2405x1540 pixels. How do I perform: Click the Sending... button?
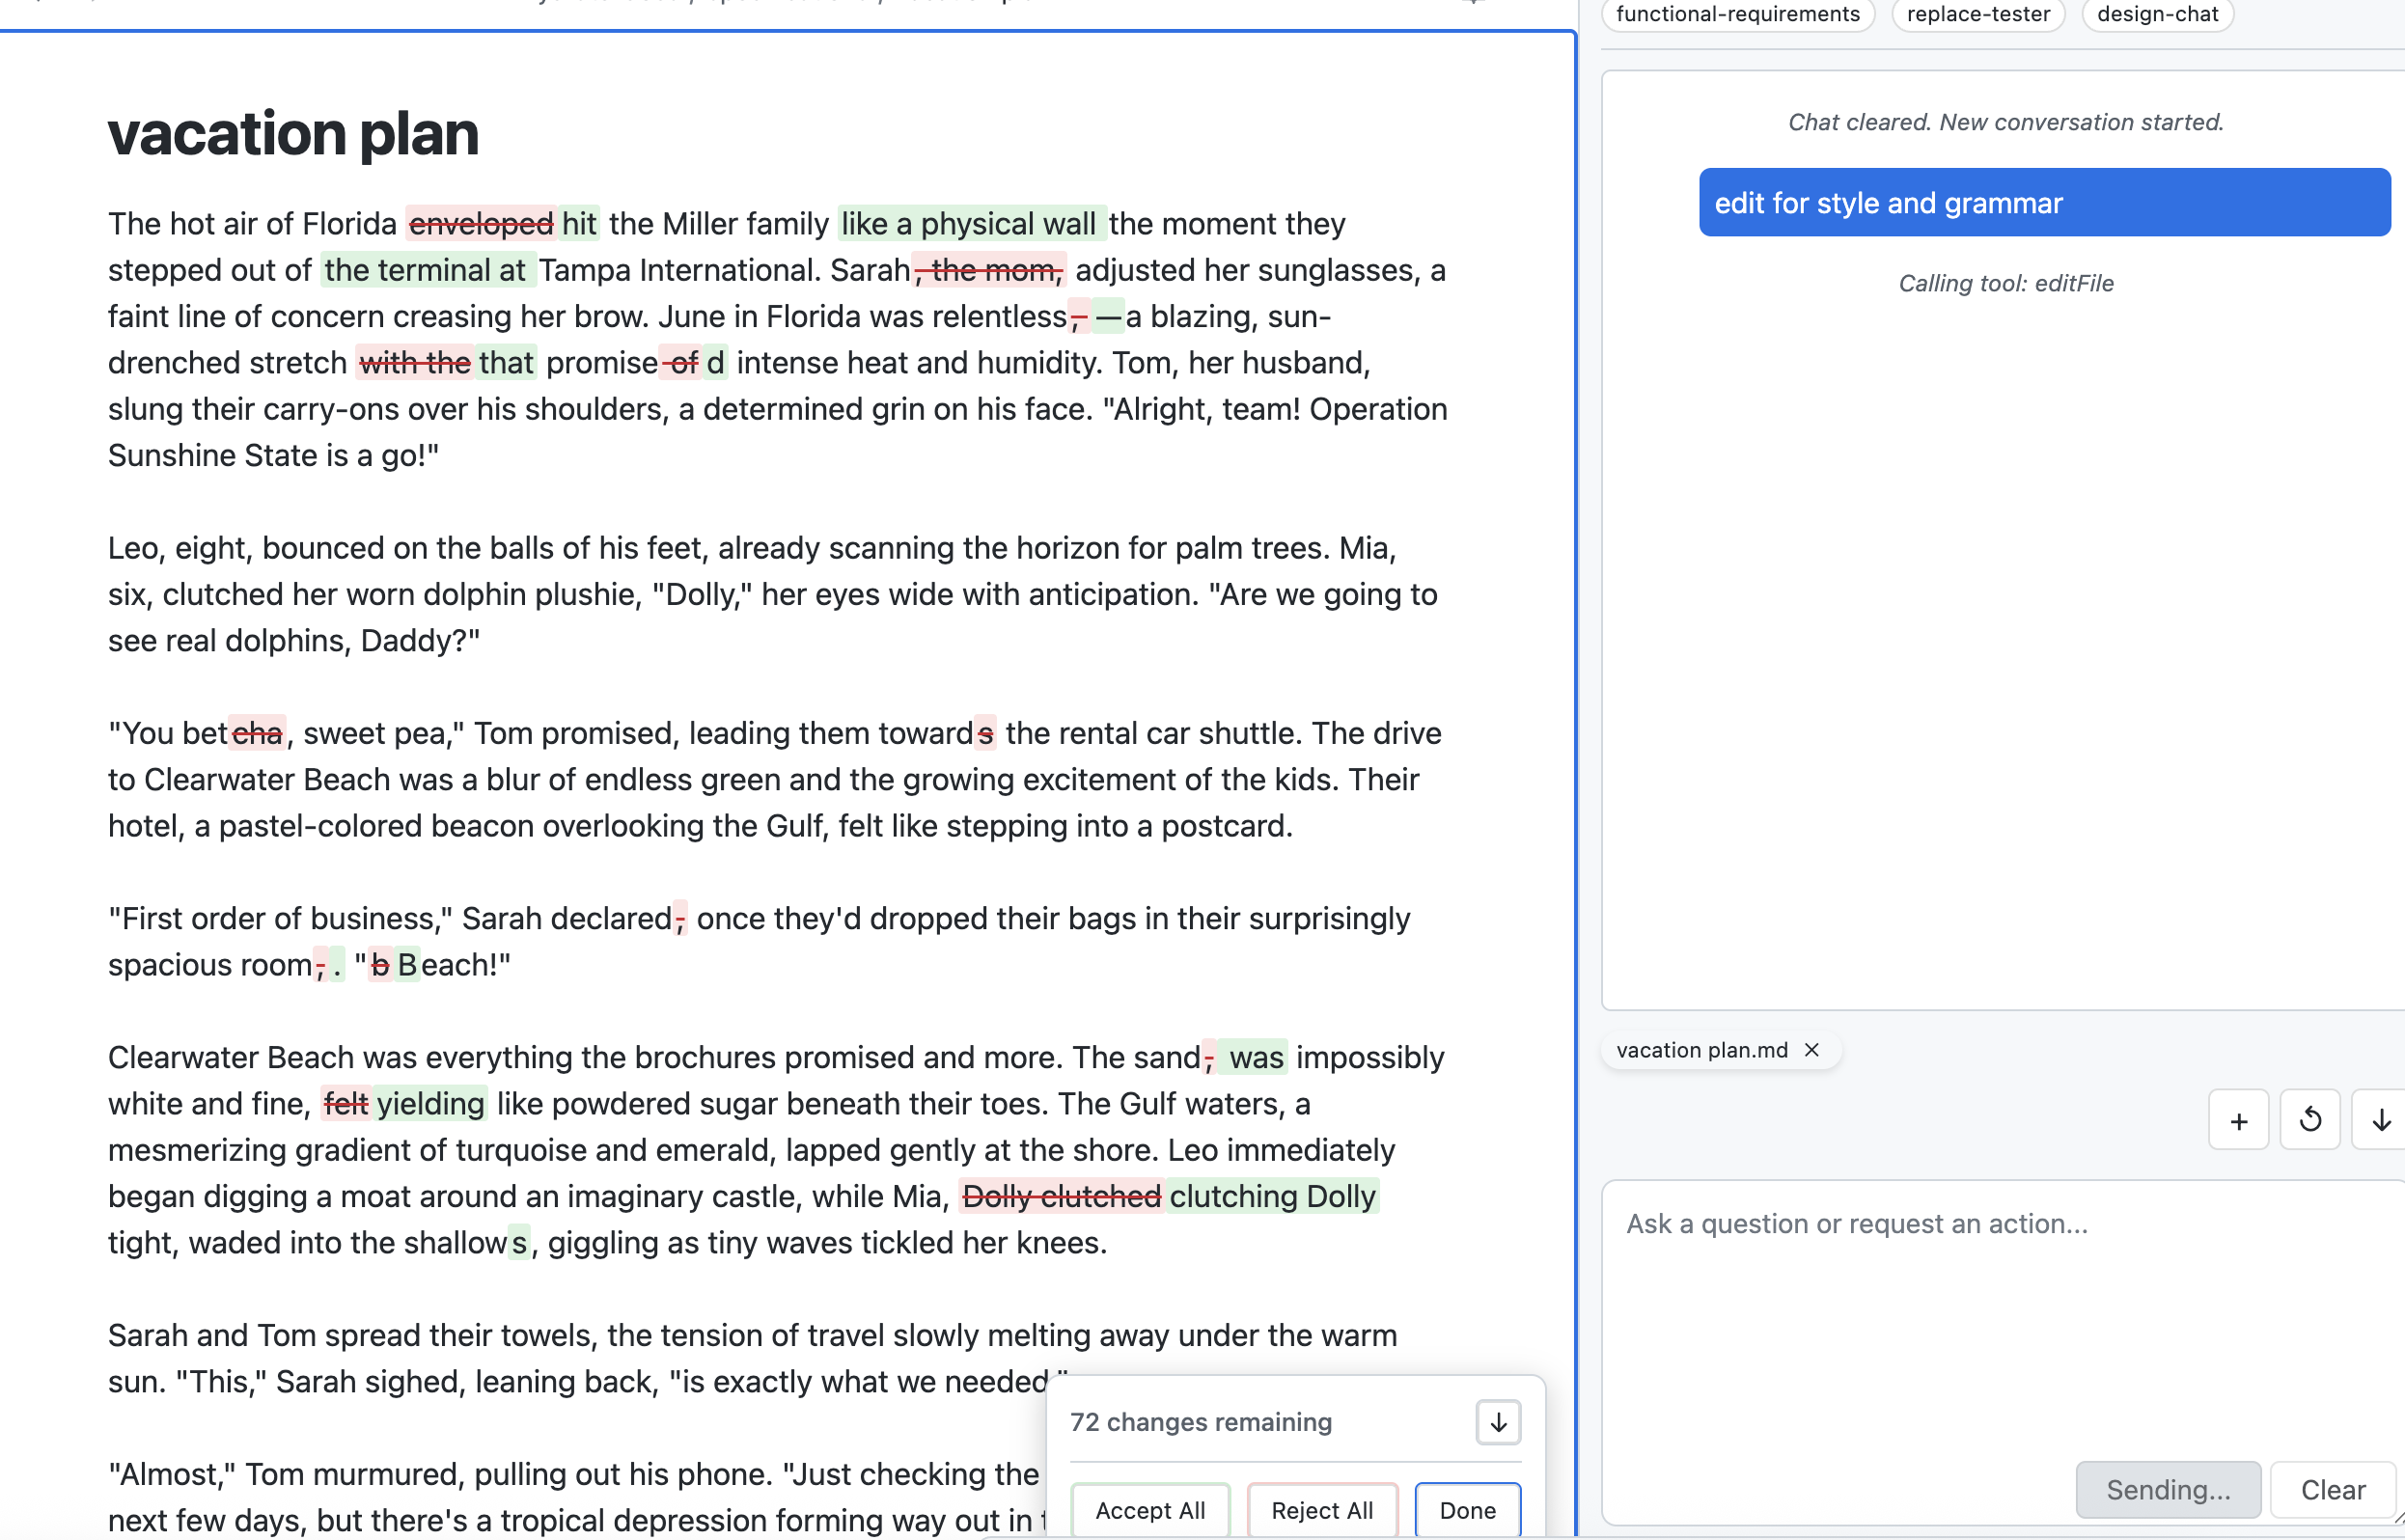tap(2168, 1489)
